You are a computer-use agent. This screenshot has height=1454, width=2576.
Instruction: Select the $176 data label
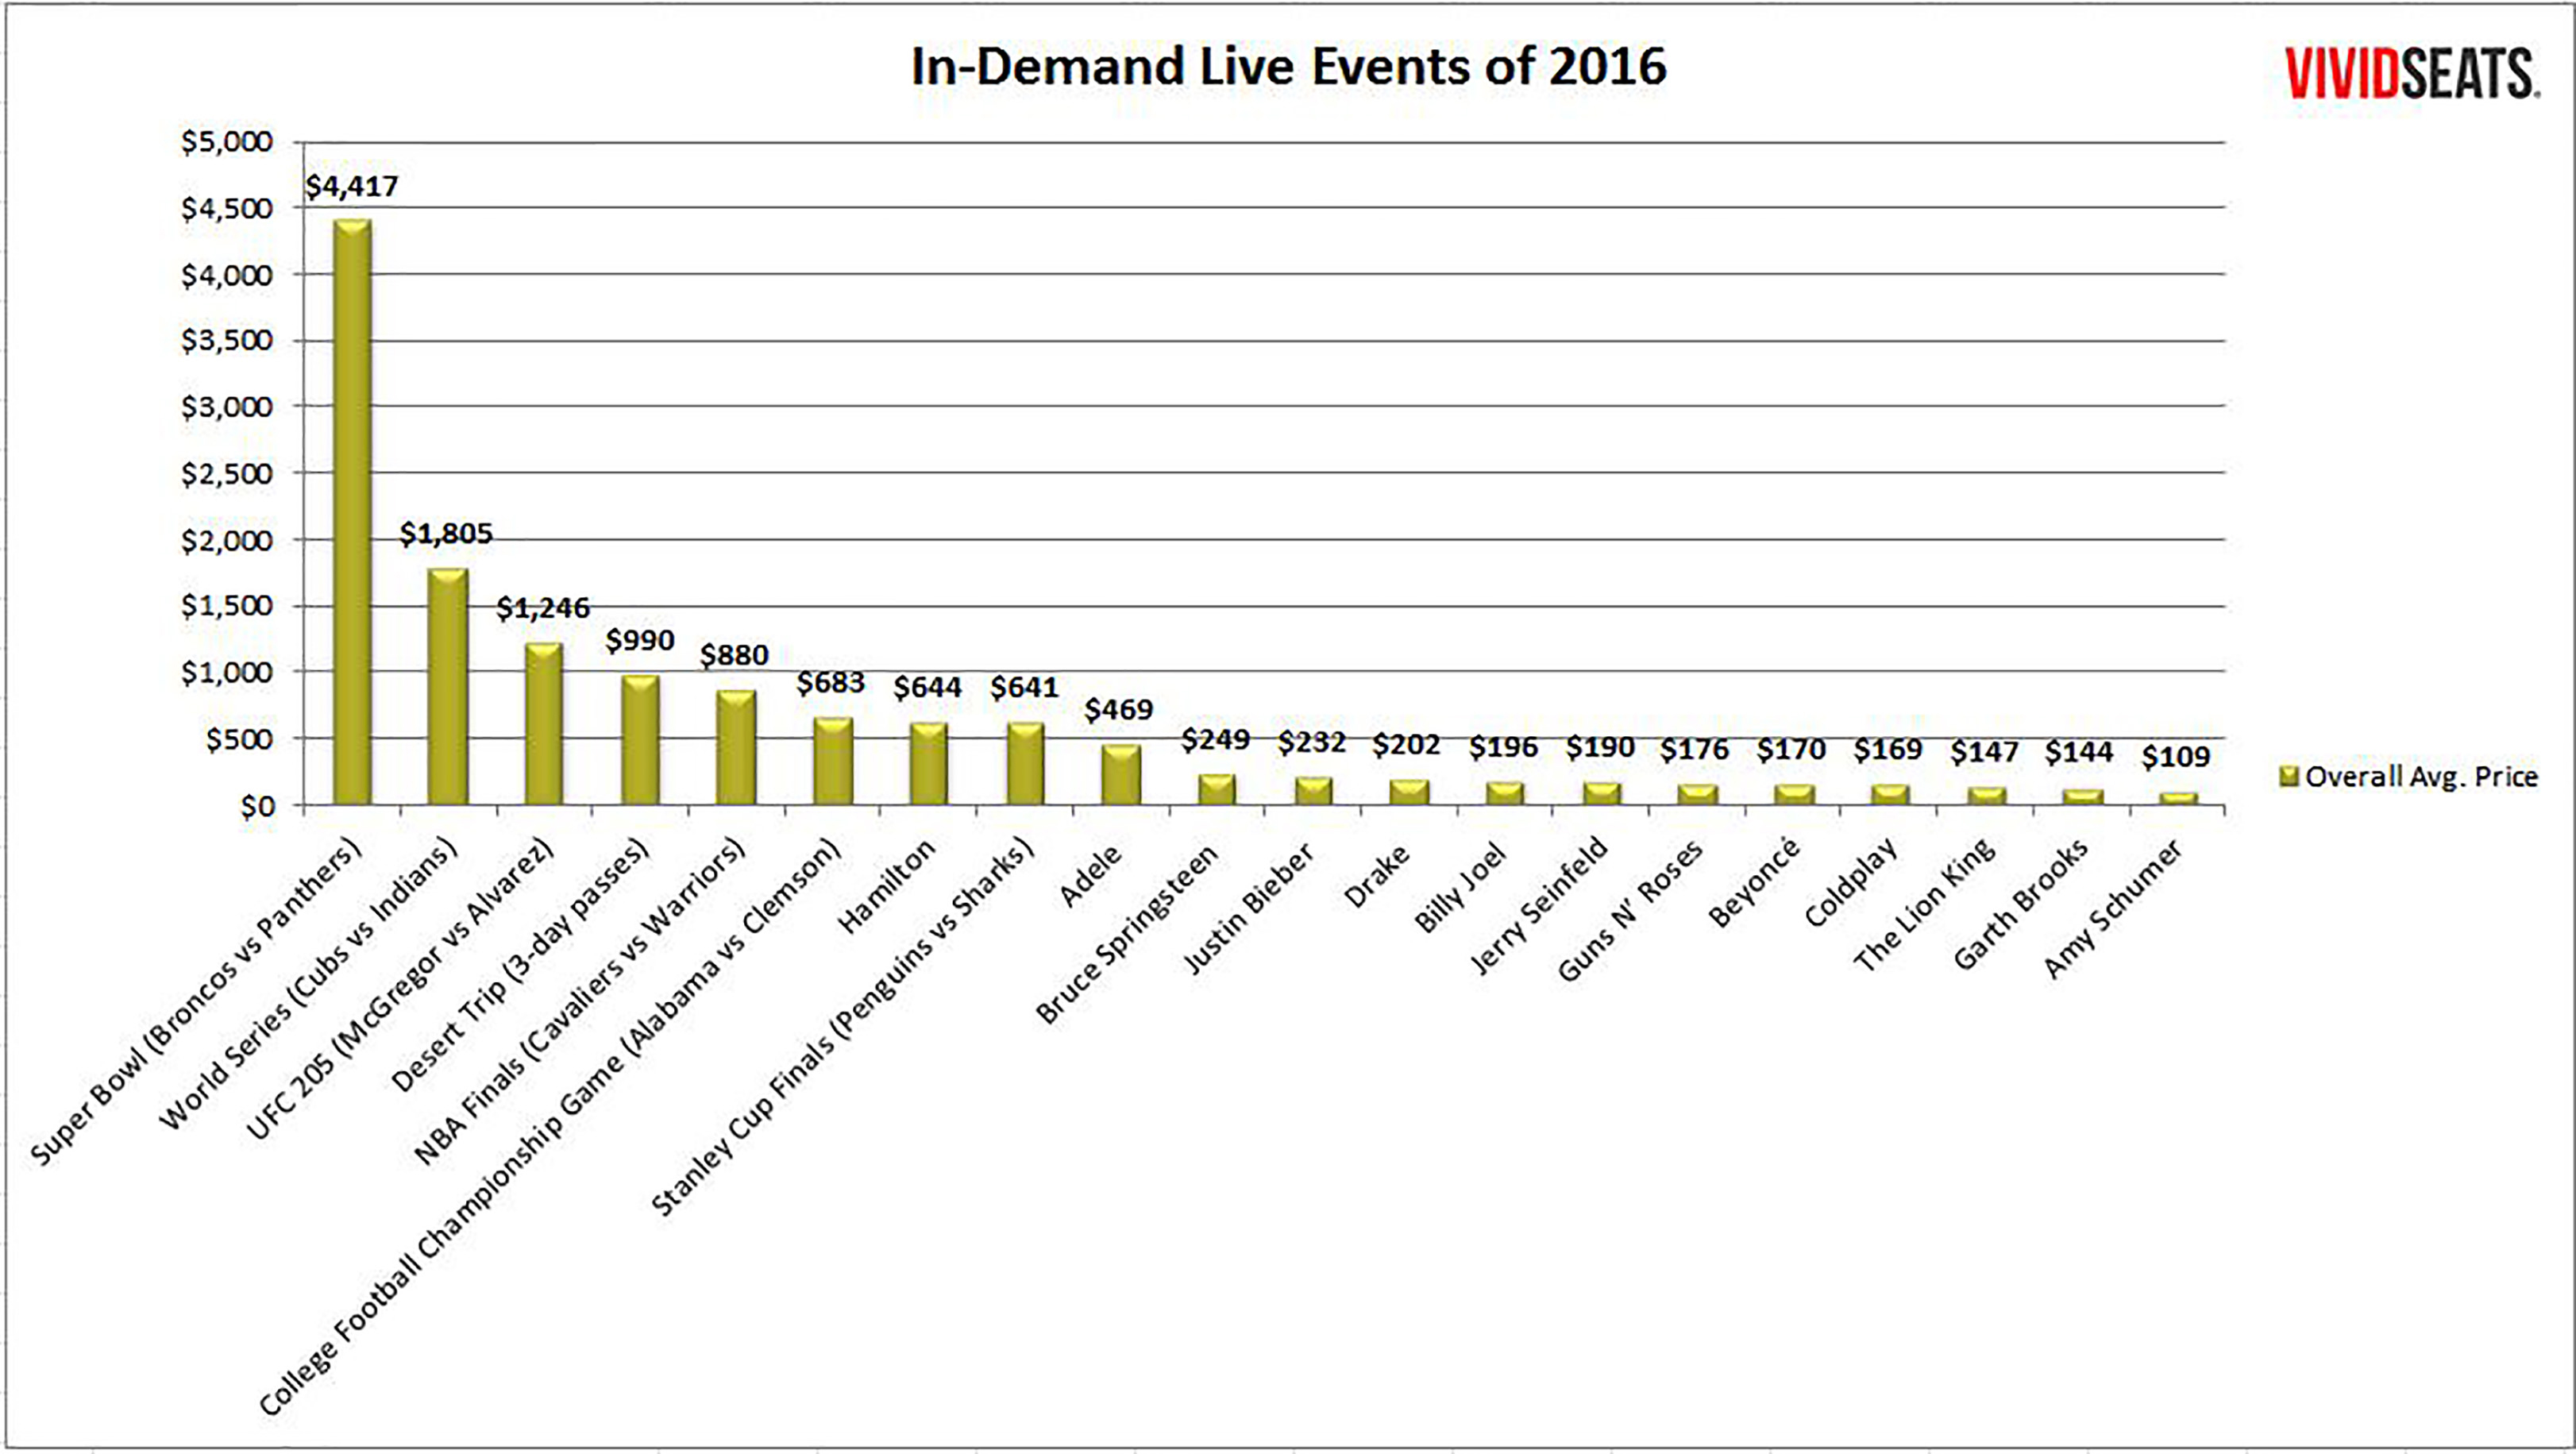click(x=1695, y=749)
